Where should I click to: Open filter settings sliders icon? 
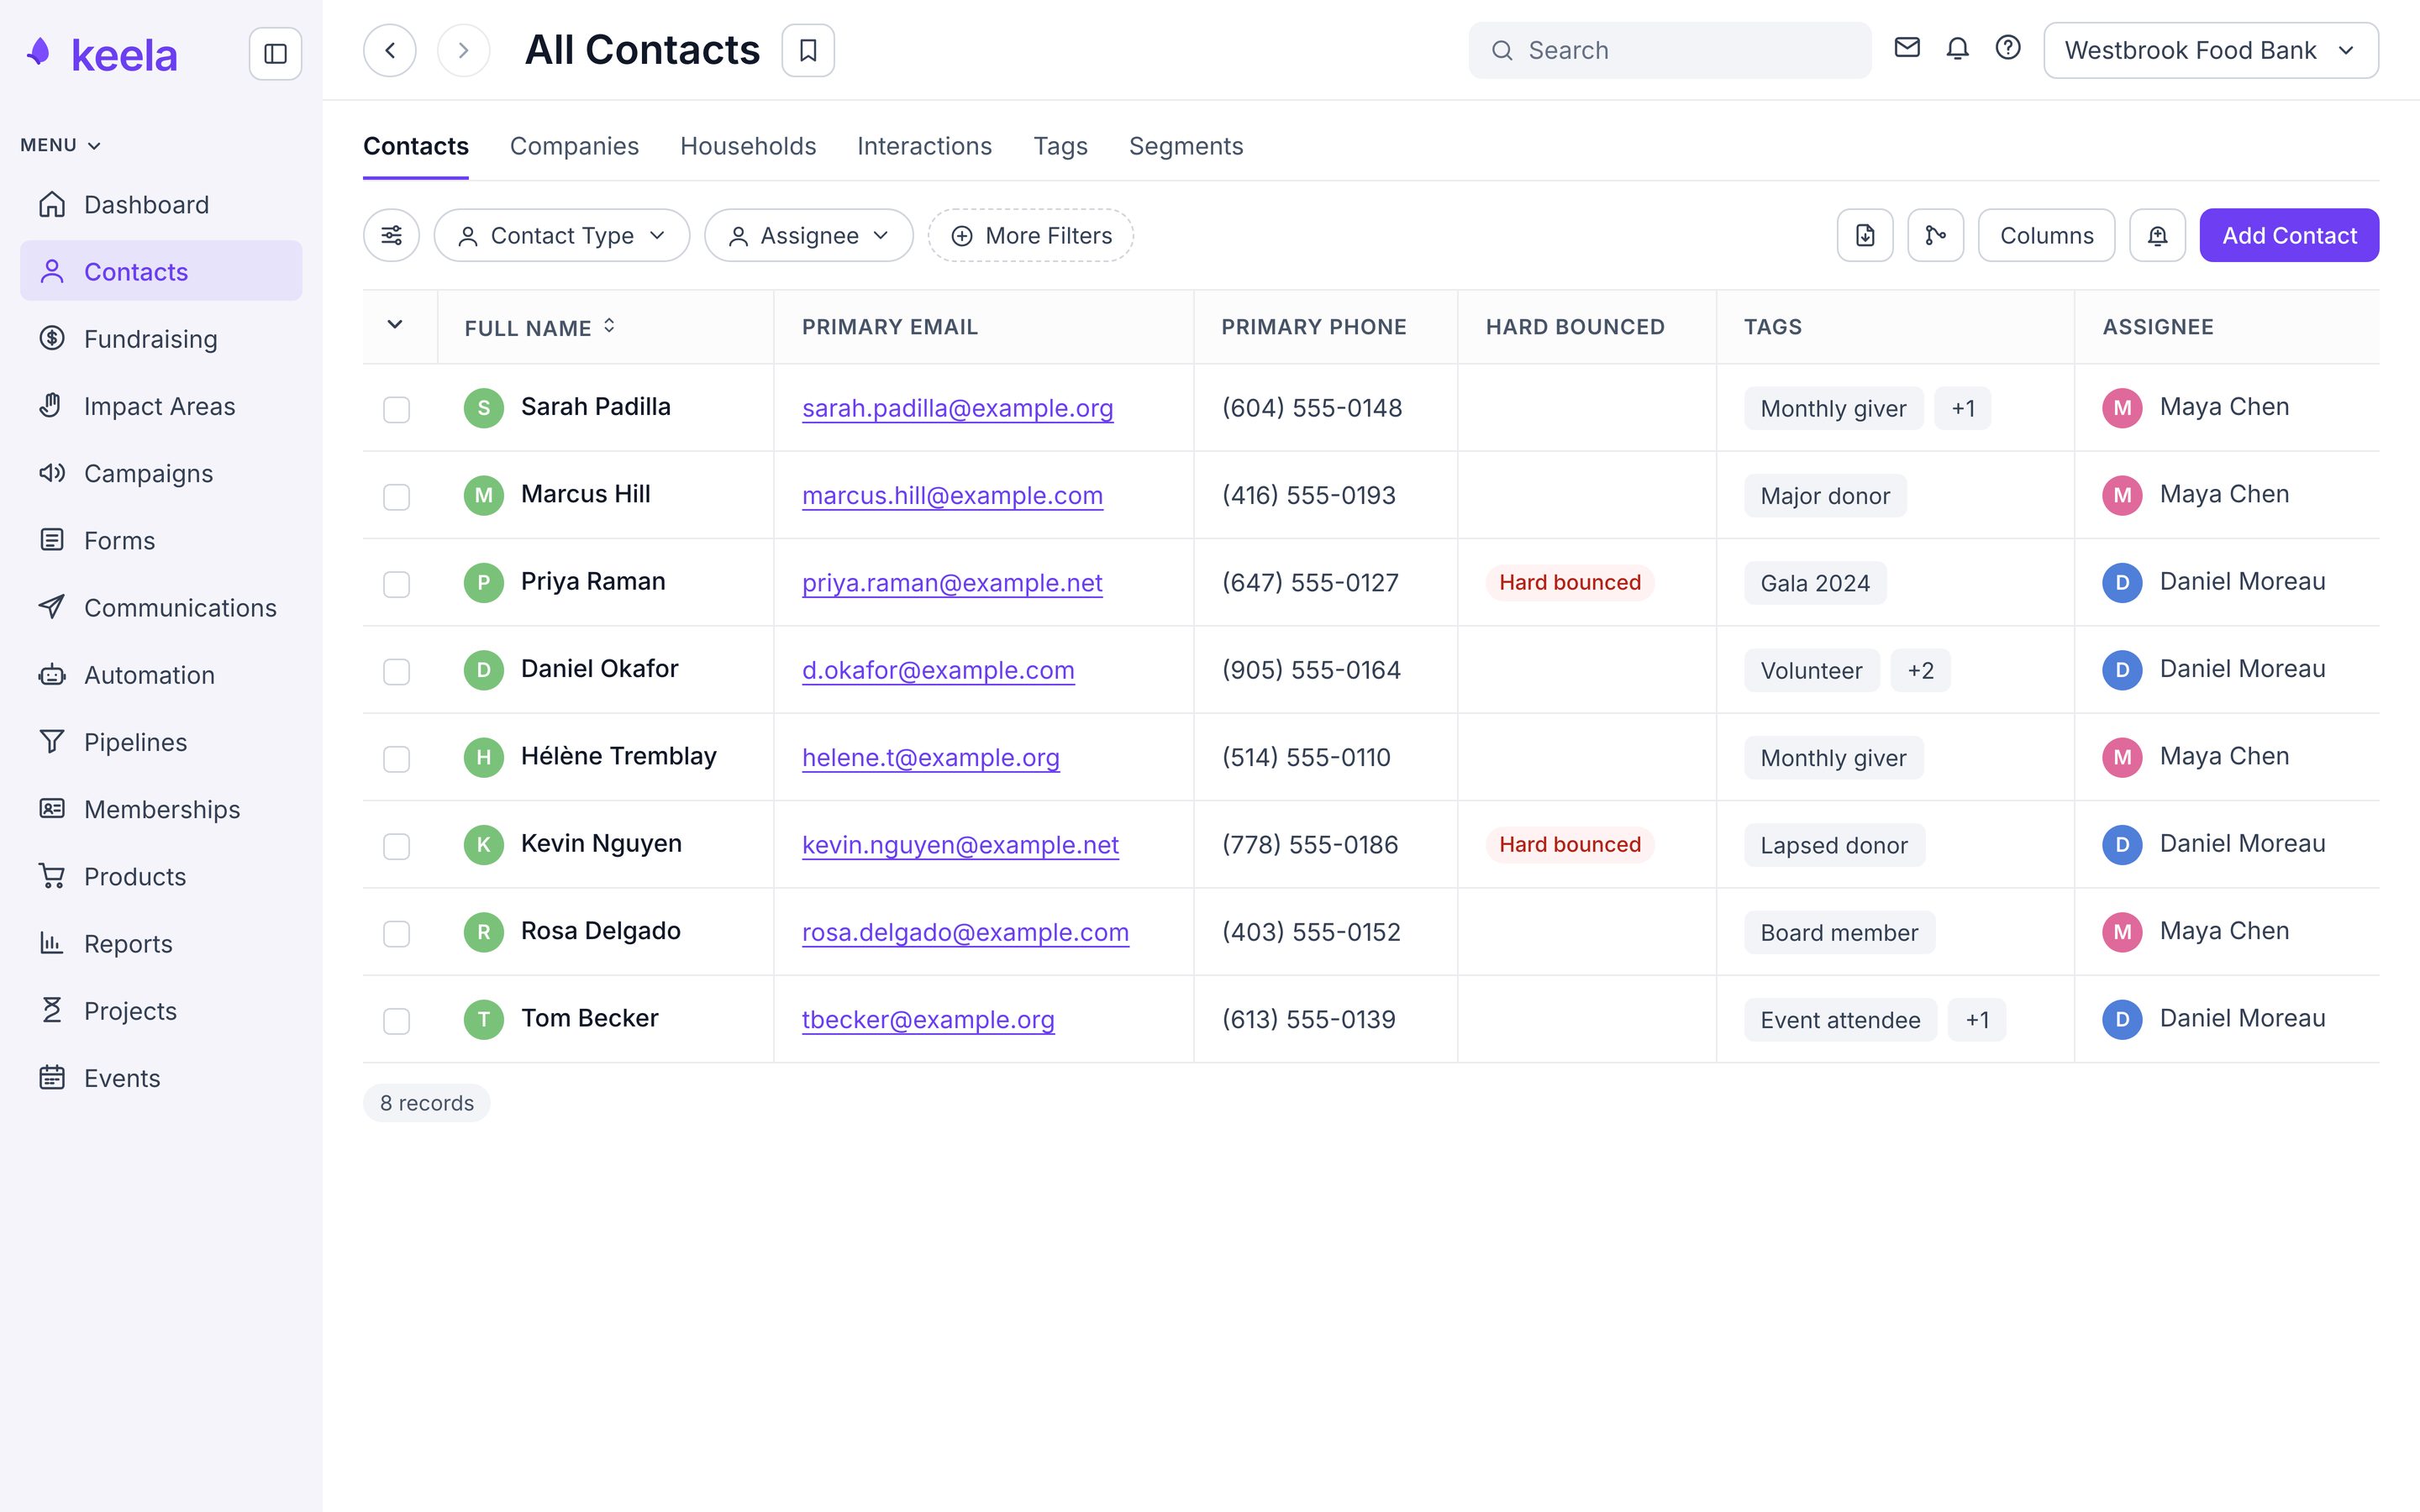[x=391, y=235]
